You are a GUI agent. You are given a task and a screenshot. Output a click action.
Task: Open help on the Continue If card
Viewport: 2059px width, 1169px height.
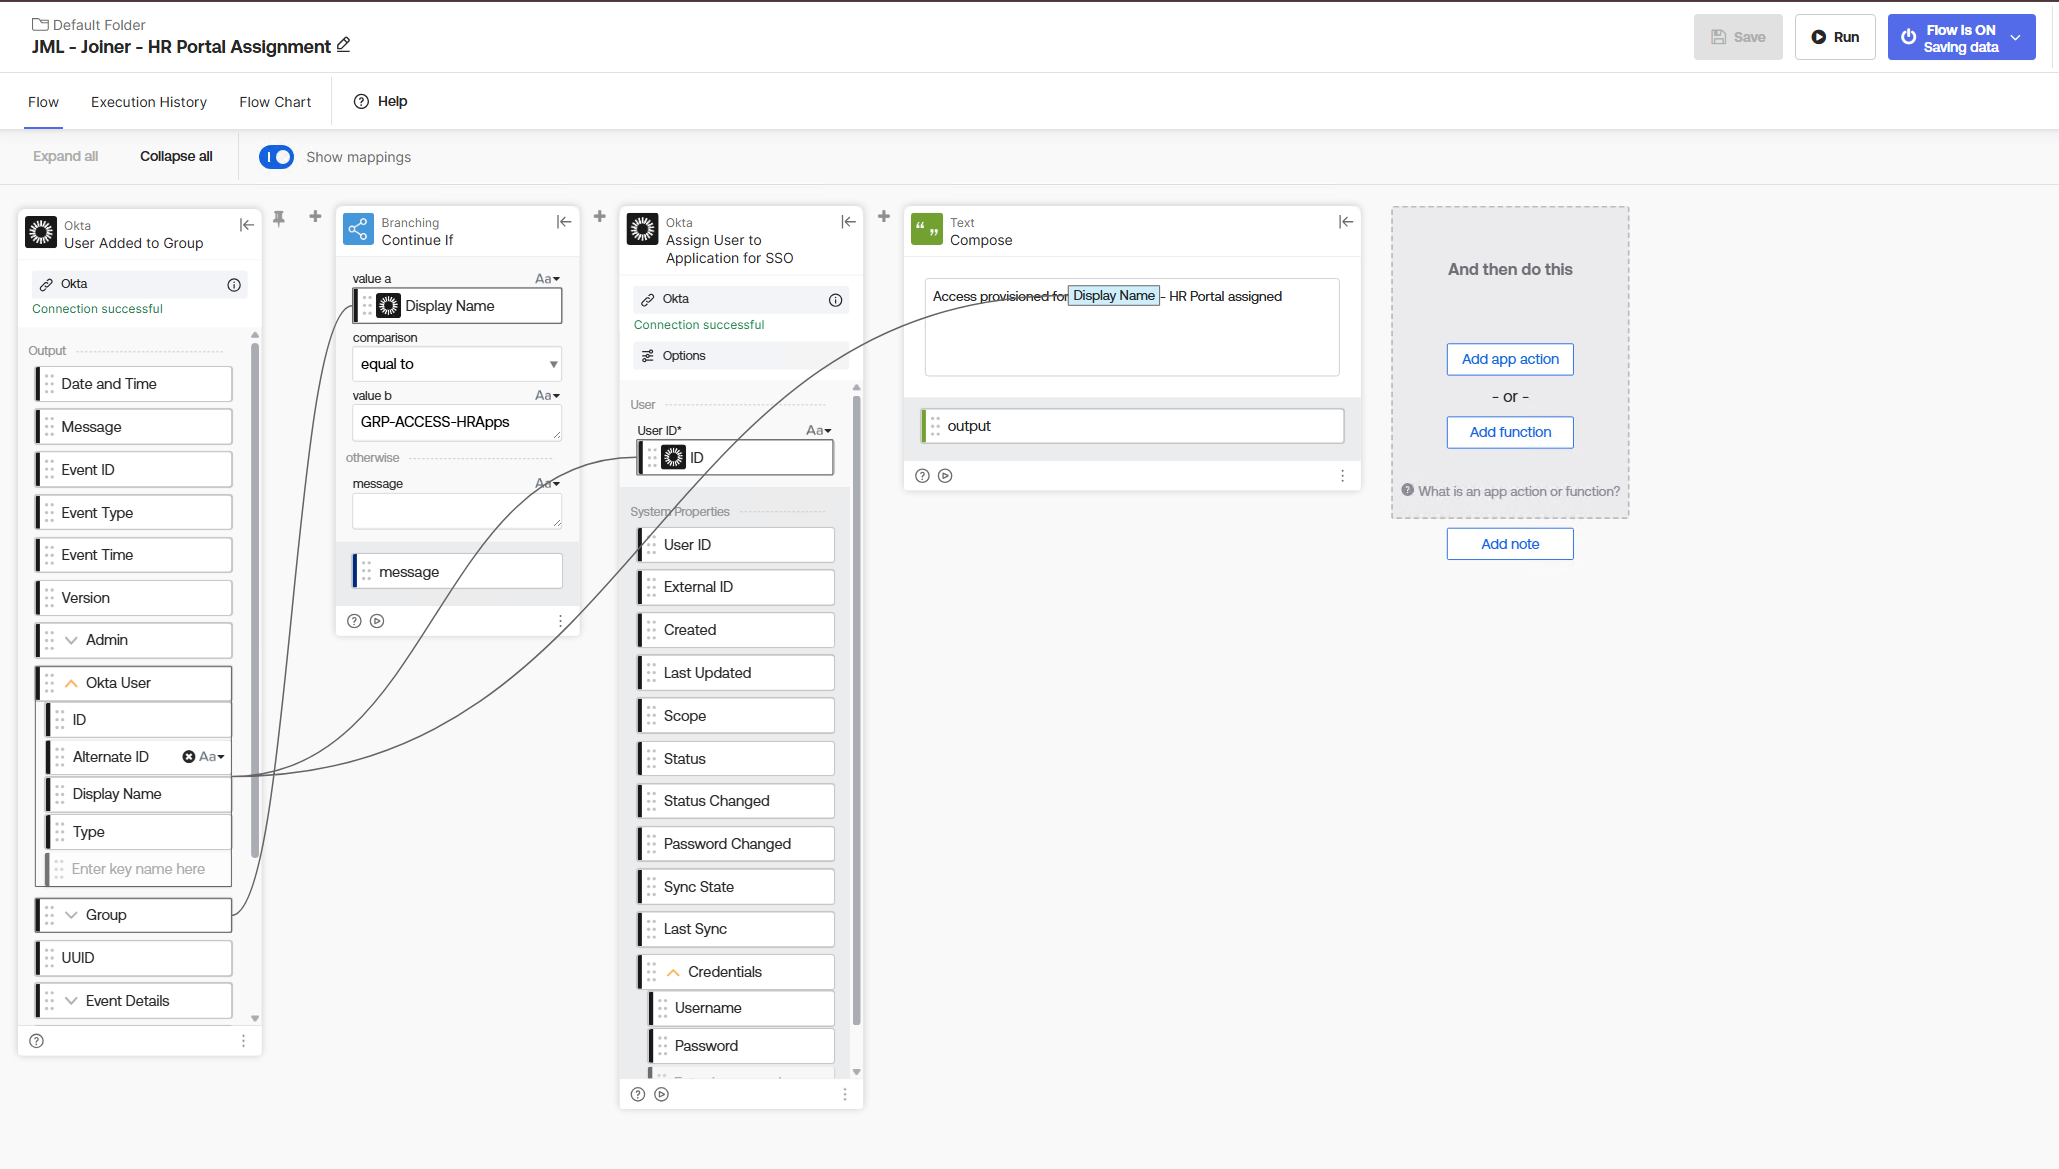(x=354, y=621)
